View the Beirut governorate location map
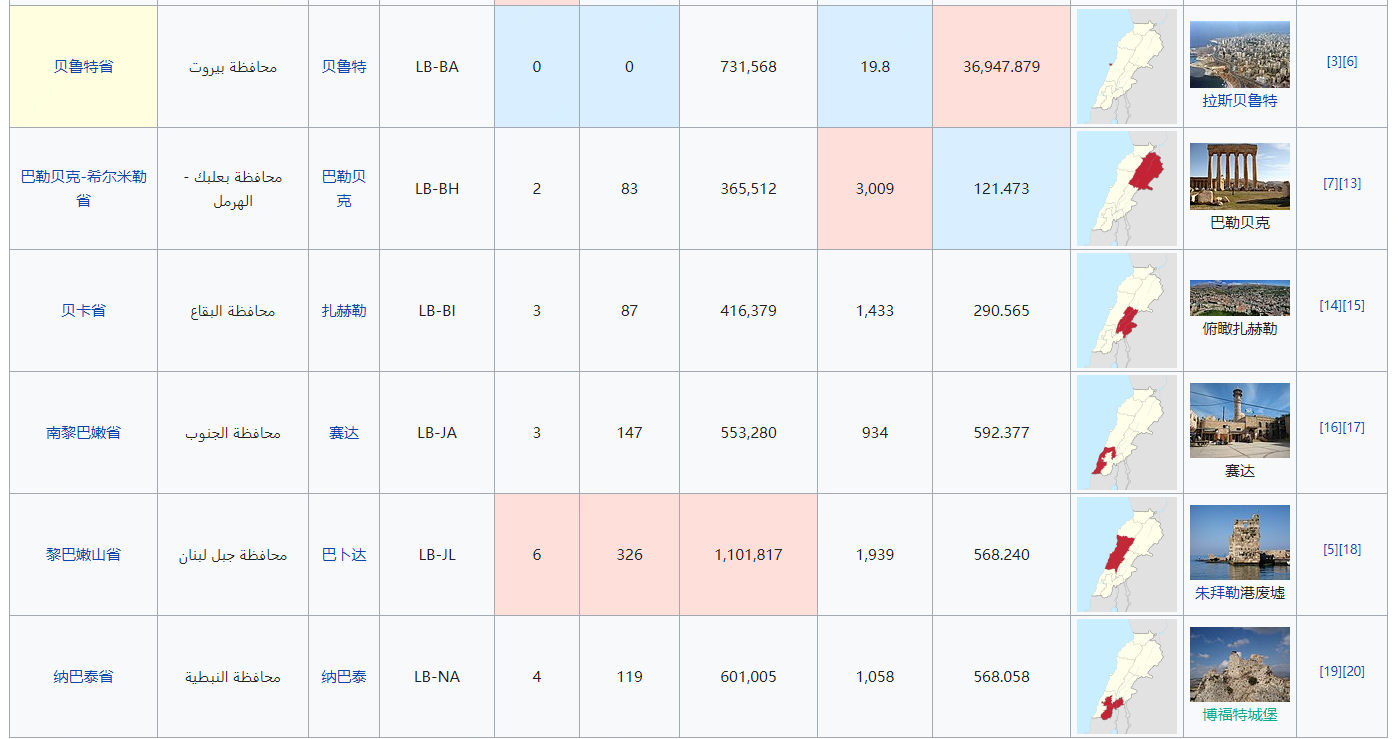1398x739 pixels. pyautogui.click(x=1126, y=67)
